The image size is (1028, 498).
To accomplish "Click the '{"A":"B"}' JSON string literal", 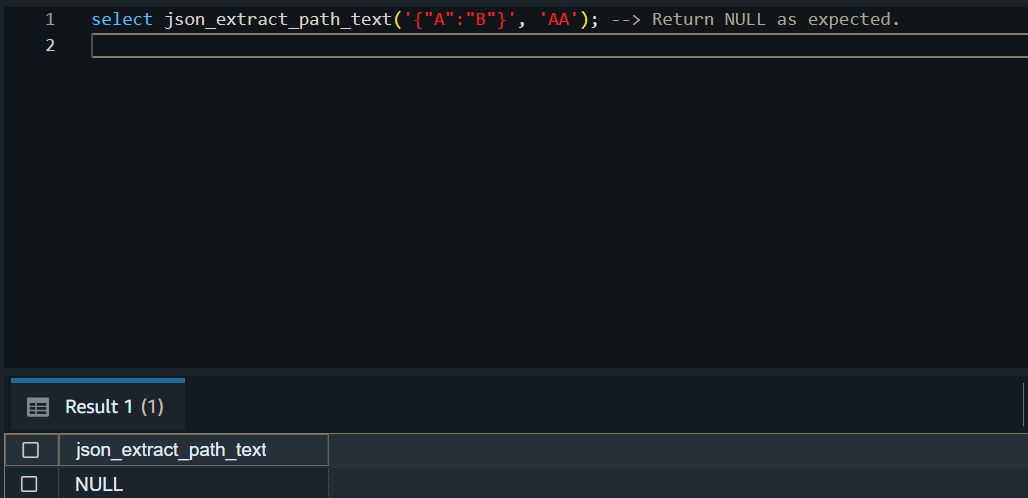I will pos(460,20).
